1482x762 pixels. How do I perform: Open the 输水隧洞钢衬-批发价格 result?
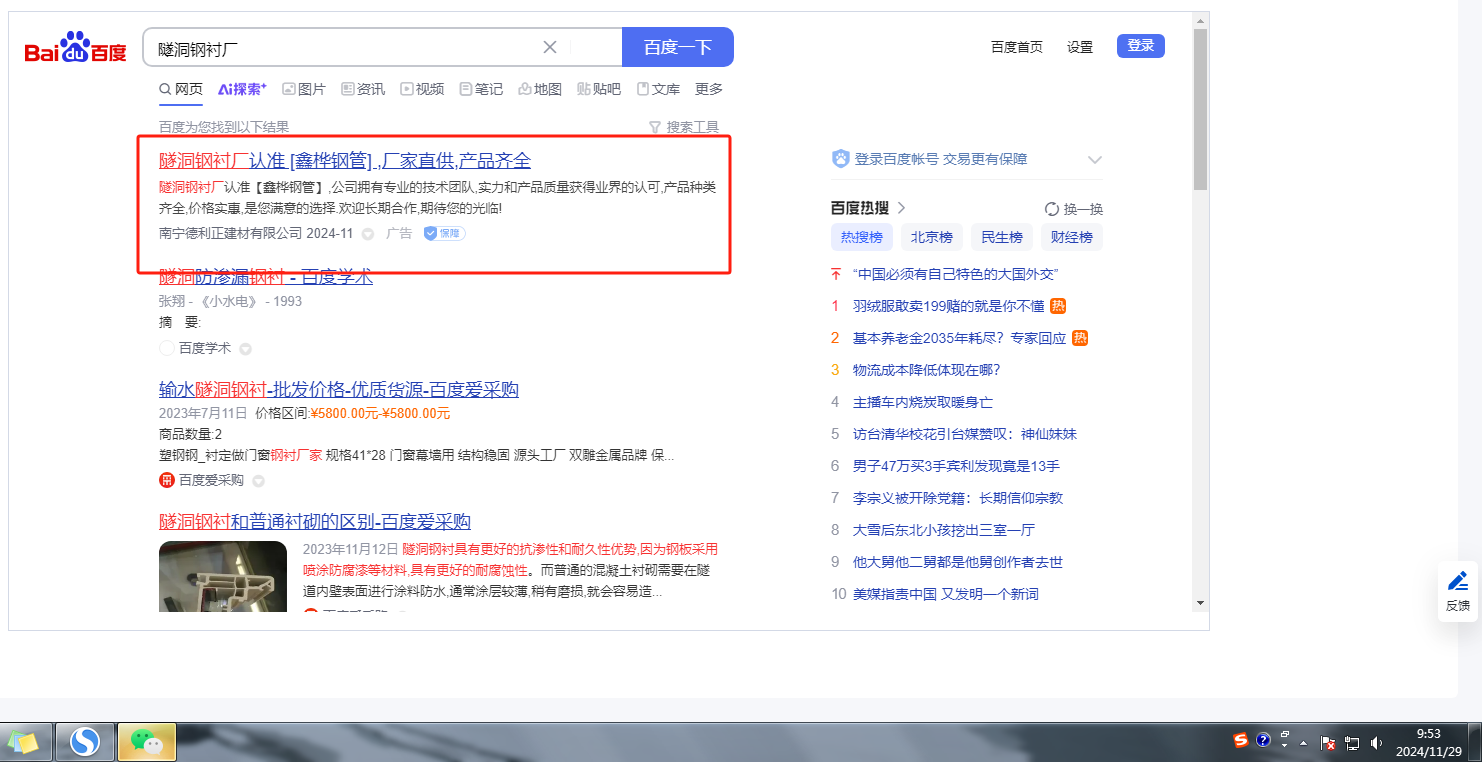coord(339,390)
